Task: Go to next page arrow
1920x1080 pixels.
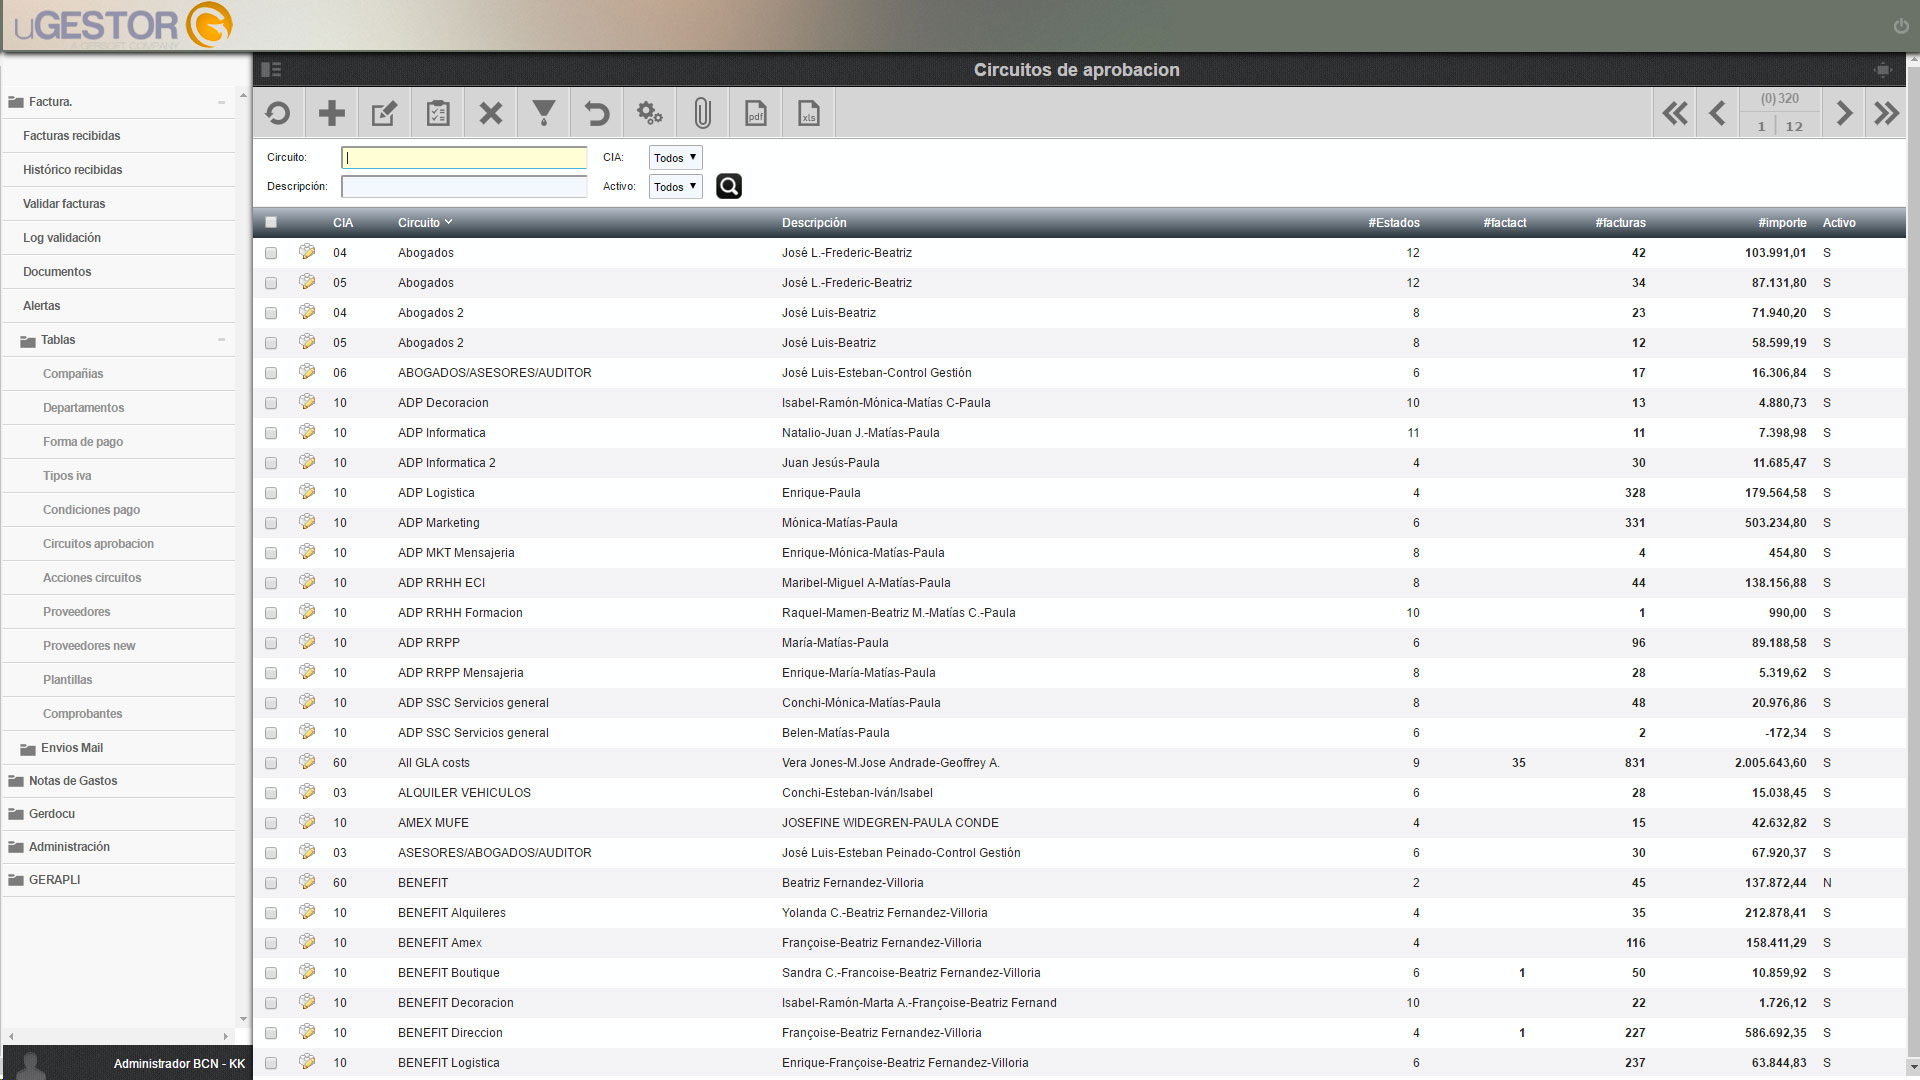Action: point(1844,113)
